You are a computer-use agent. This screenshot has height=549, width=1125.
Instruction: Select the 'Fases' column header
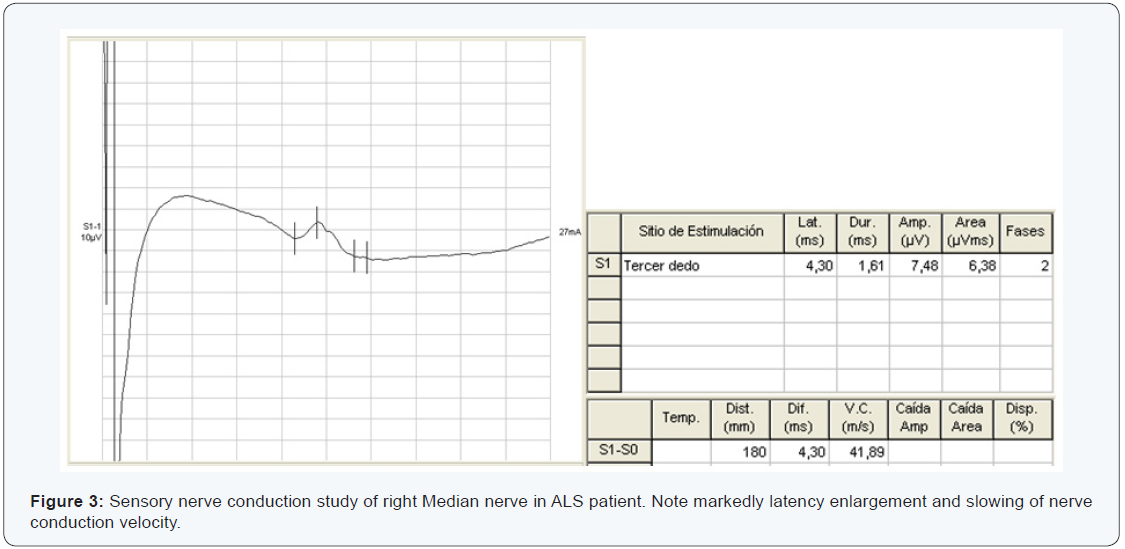[1025, 231]
